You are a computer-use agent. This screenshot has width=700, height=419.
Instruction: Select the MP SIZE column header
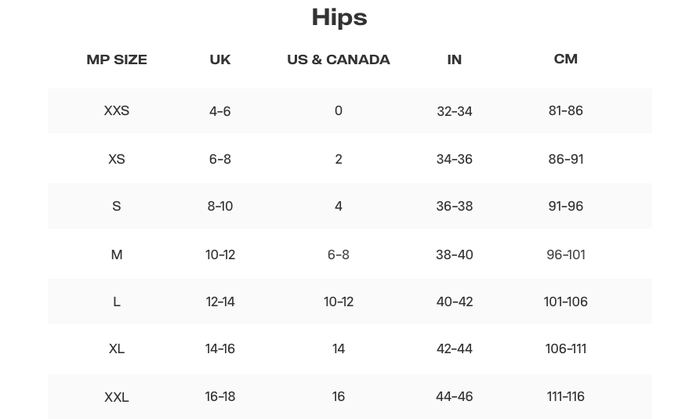[x=116, y=59]
